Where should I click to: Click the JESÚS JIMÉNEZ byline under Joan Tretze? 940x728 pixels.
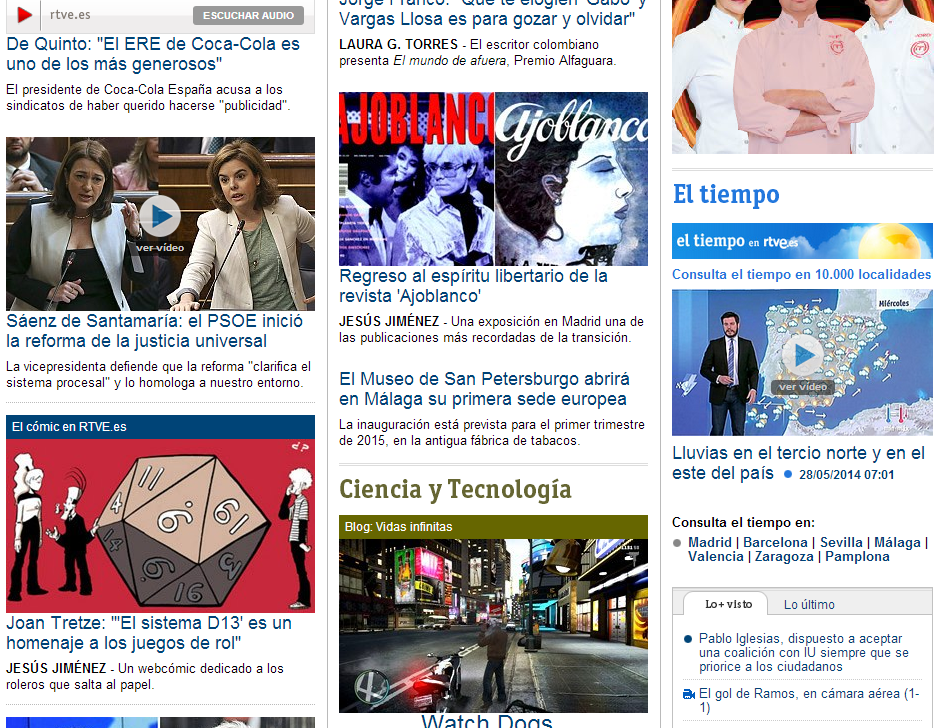tap(56, 668)
